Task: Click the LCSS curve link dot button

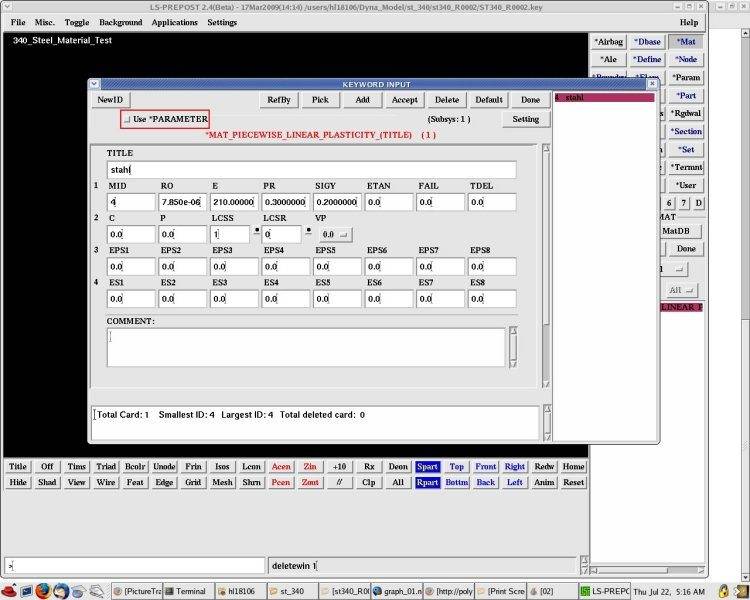Action: (257, 231)
